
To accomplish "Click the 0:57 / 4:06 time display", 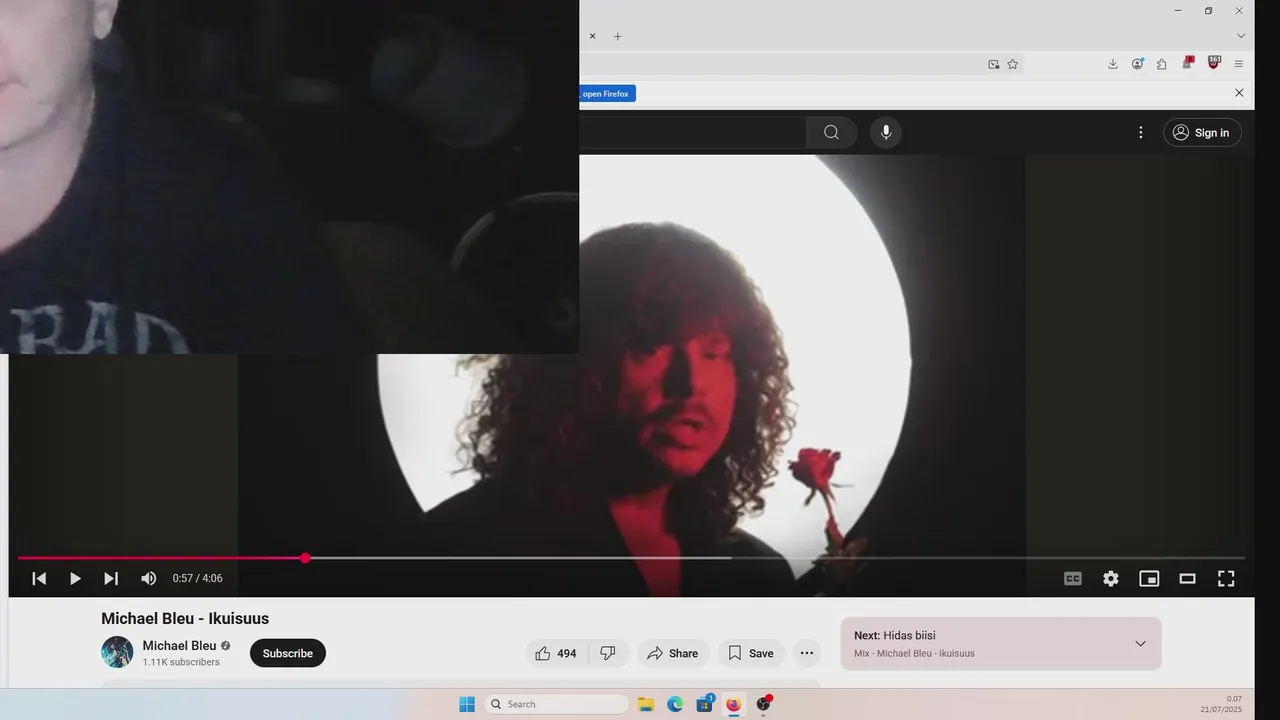I will pyautogui.click(x=197, y=578).
